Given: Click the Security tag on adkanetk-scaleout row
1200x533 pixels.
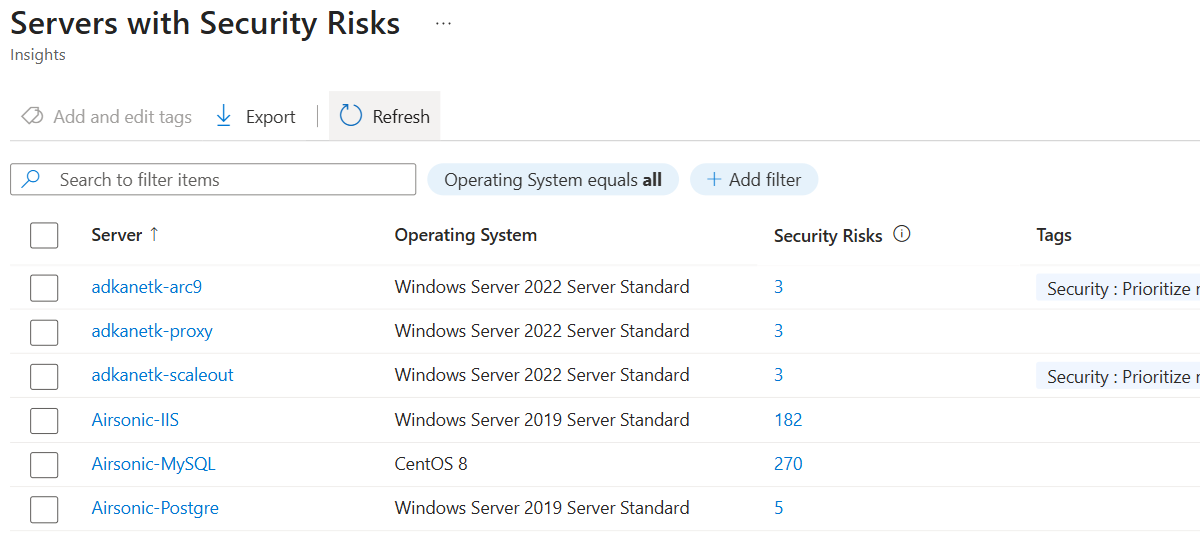Looking at the screenshot, I should [x=1118, y=377].
